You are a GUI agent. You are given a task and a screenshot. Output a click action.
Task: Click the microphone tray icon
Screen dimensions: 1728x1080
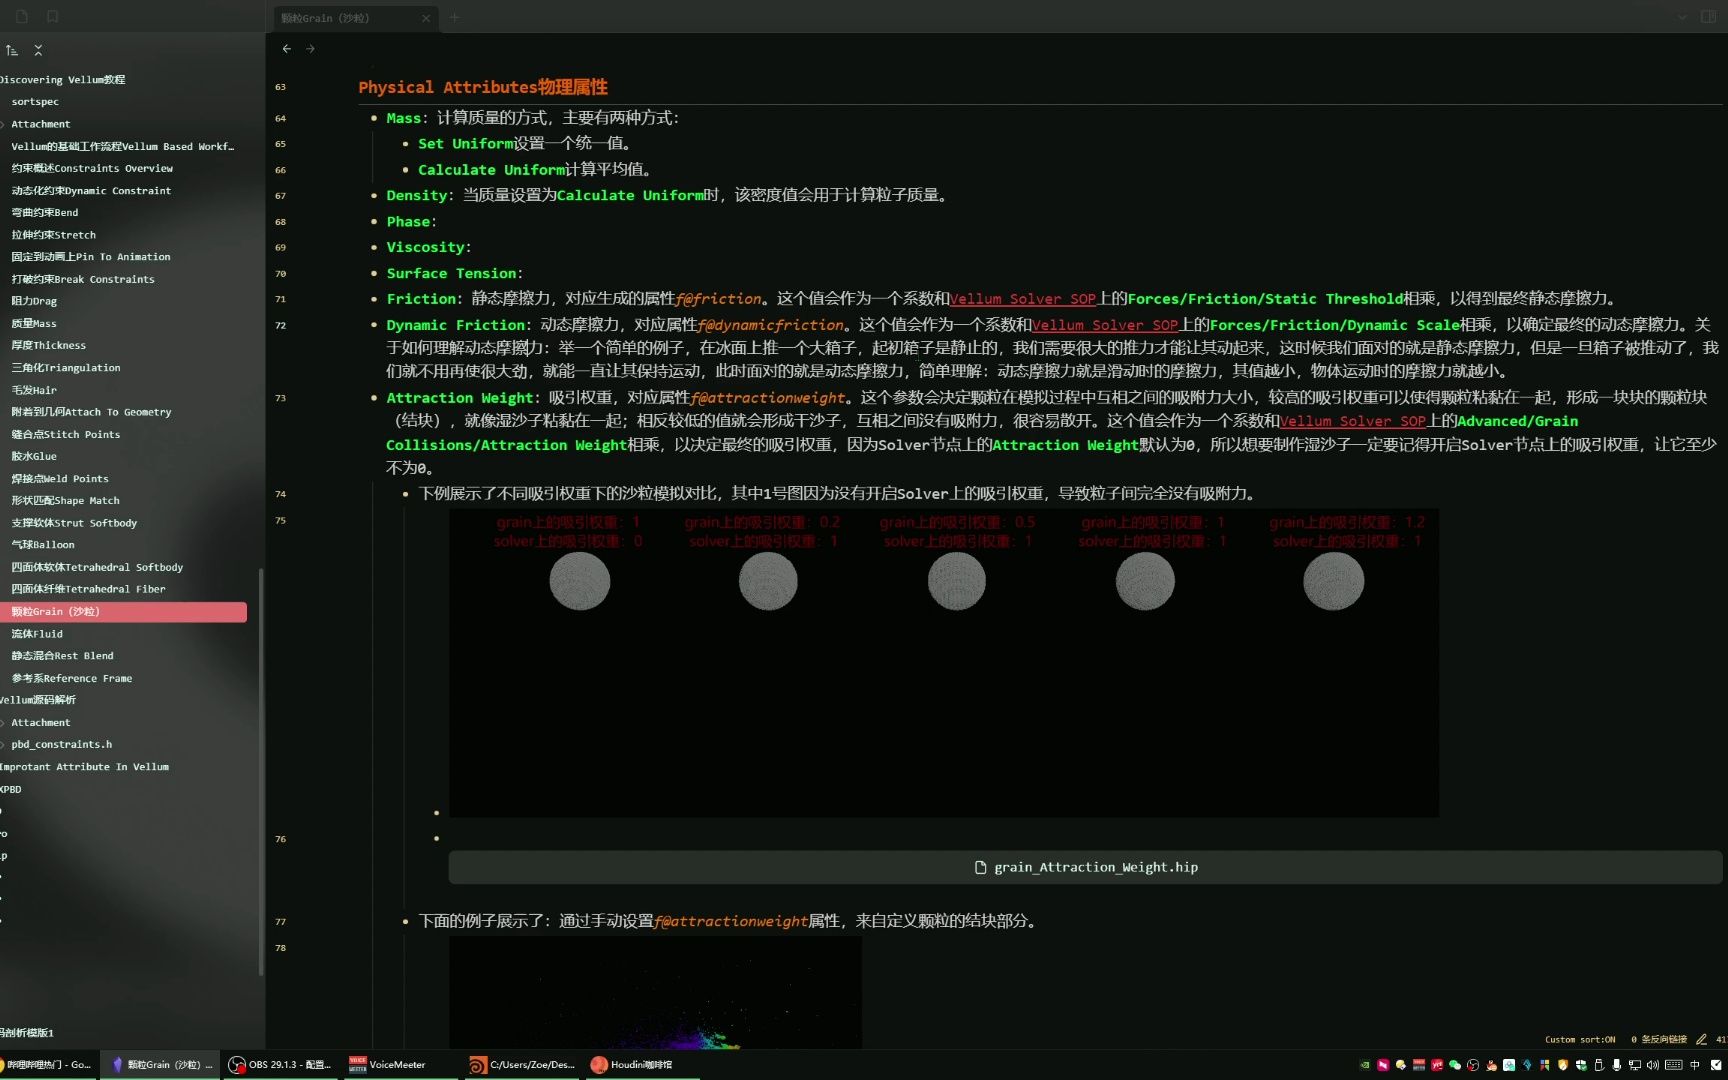click(1617, 1065)
